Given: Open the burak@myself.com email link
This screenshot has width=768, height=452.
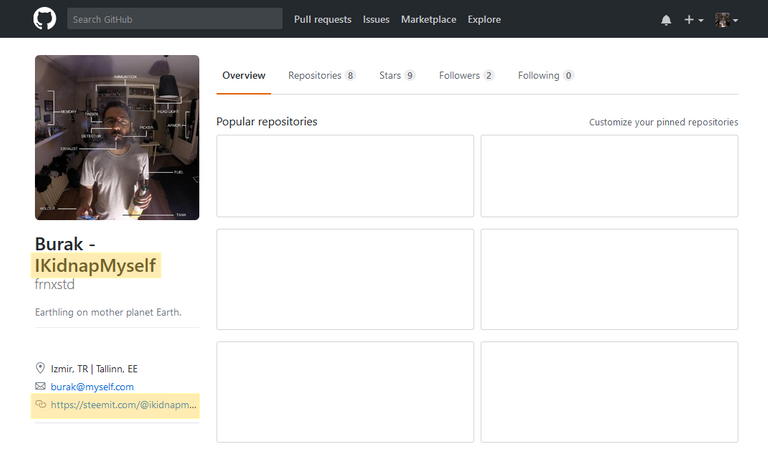Looking at the screenshot, I should 92,386.
